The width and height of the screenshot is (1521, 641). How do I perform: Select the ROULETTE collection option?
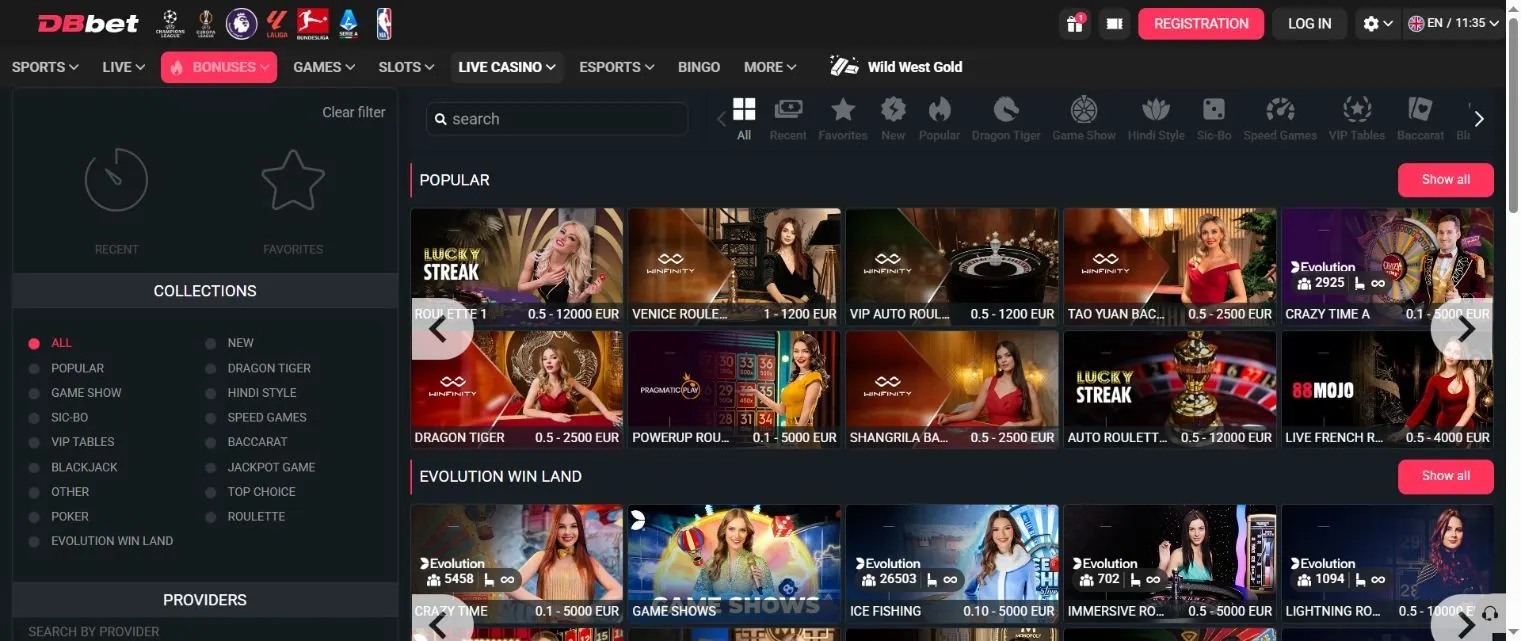(245, 517)
